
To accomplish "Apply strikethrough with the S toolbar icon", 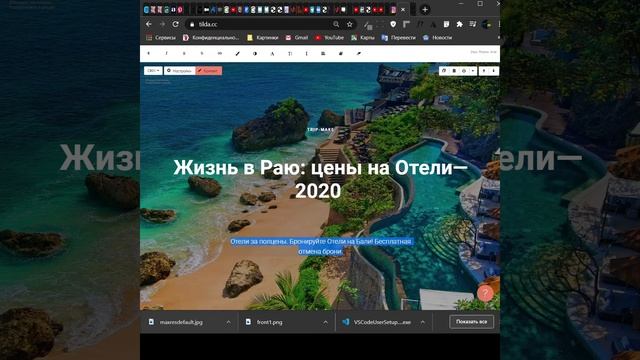I will (x=202, y=53).
